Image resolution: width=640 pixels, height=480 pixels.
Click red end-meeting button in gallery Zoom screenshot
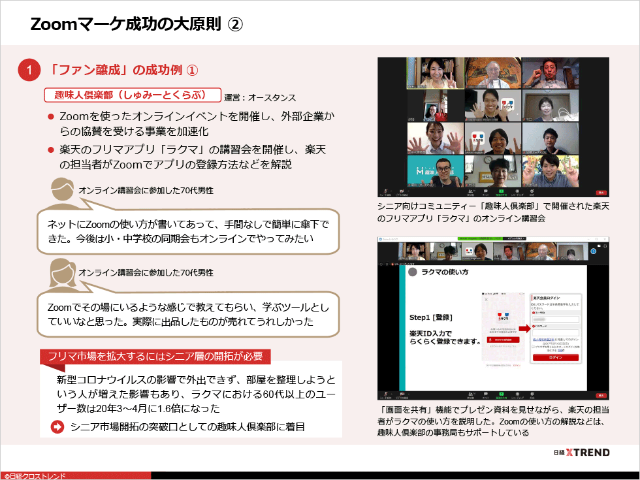click(601, 193)
